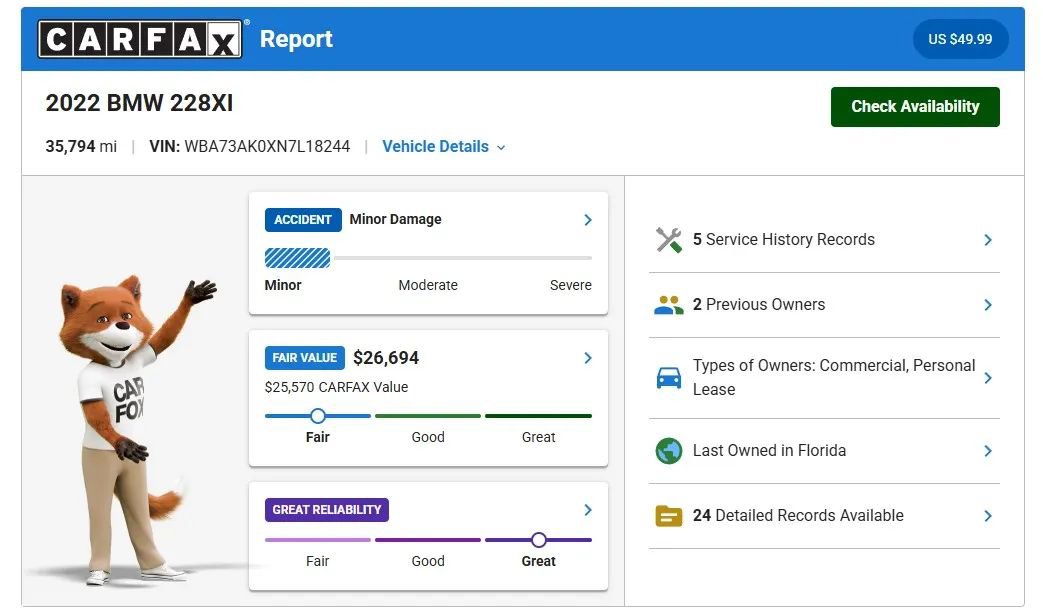The width and height of the screenshot is (1043, 611).
Task: Click the Good label under Fair Value
Action: tap(428, 437)
